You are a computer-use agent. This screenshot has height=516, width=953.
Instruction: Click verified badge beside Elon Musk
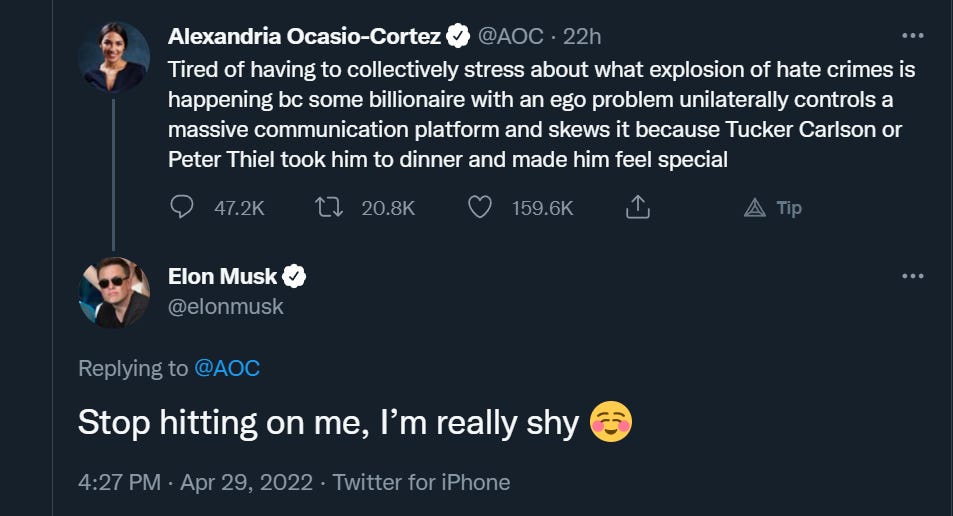[x=294, y=277]
